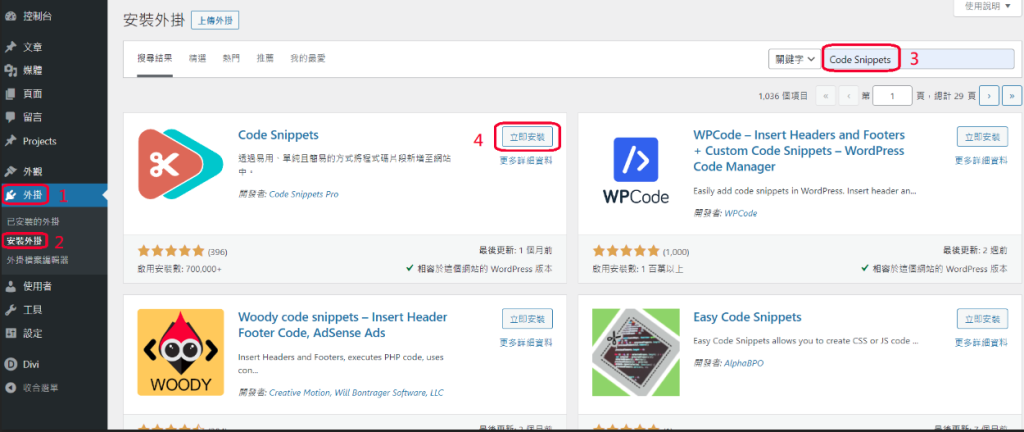Viewport: 1024px width, 432px height.
Task: Go to the next results page
Action: (989, 96)
